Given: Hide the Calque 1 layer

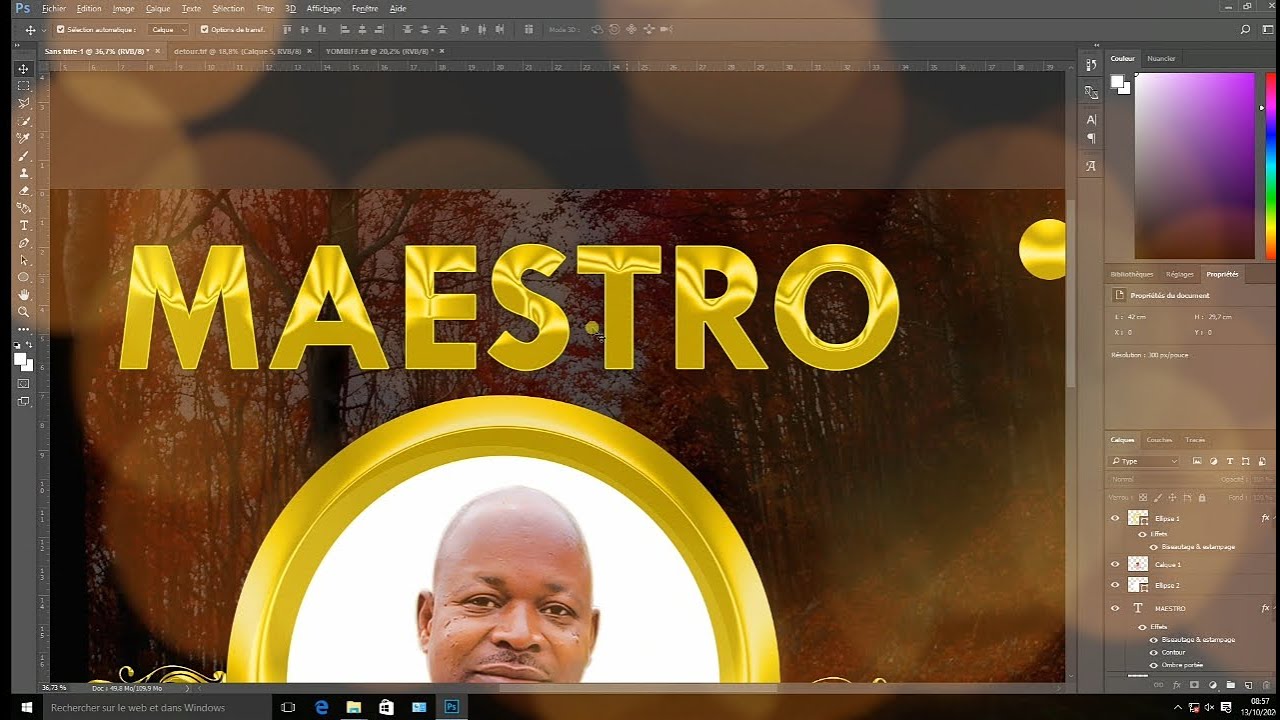Looking at the screenshot, I should (x=1115, y=564).
